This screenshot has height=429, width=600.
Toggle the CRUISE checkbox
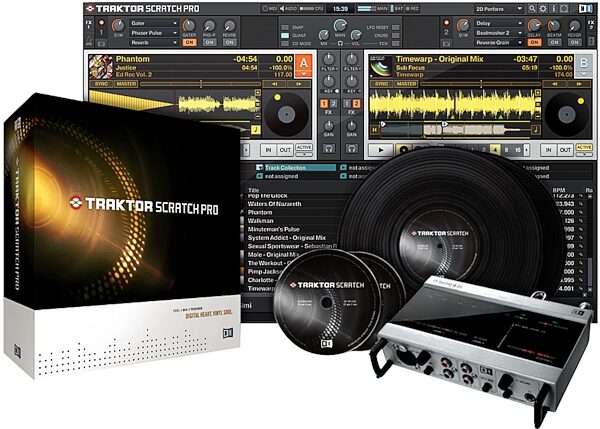[395, 35]
